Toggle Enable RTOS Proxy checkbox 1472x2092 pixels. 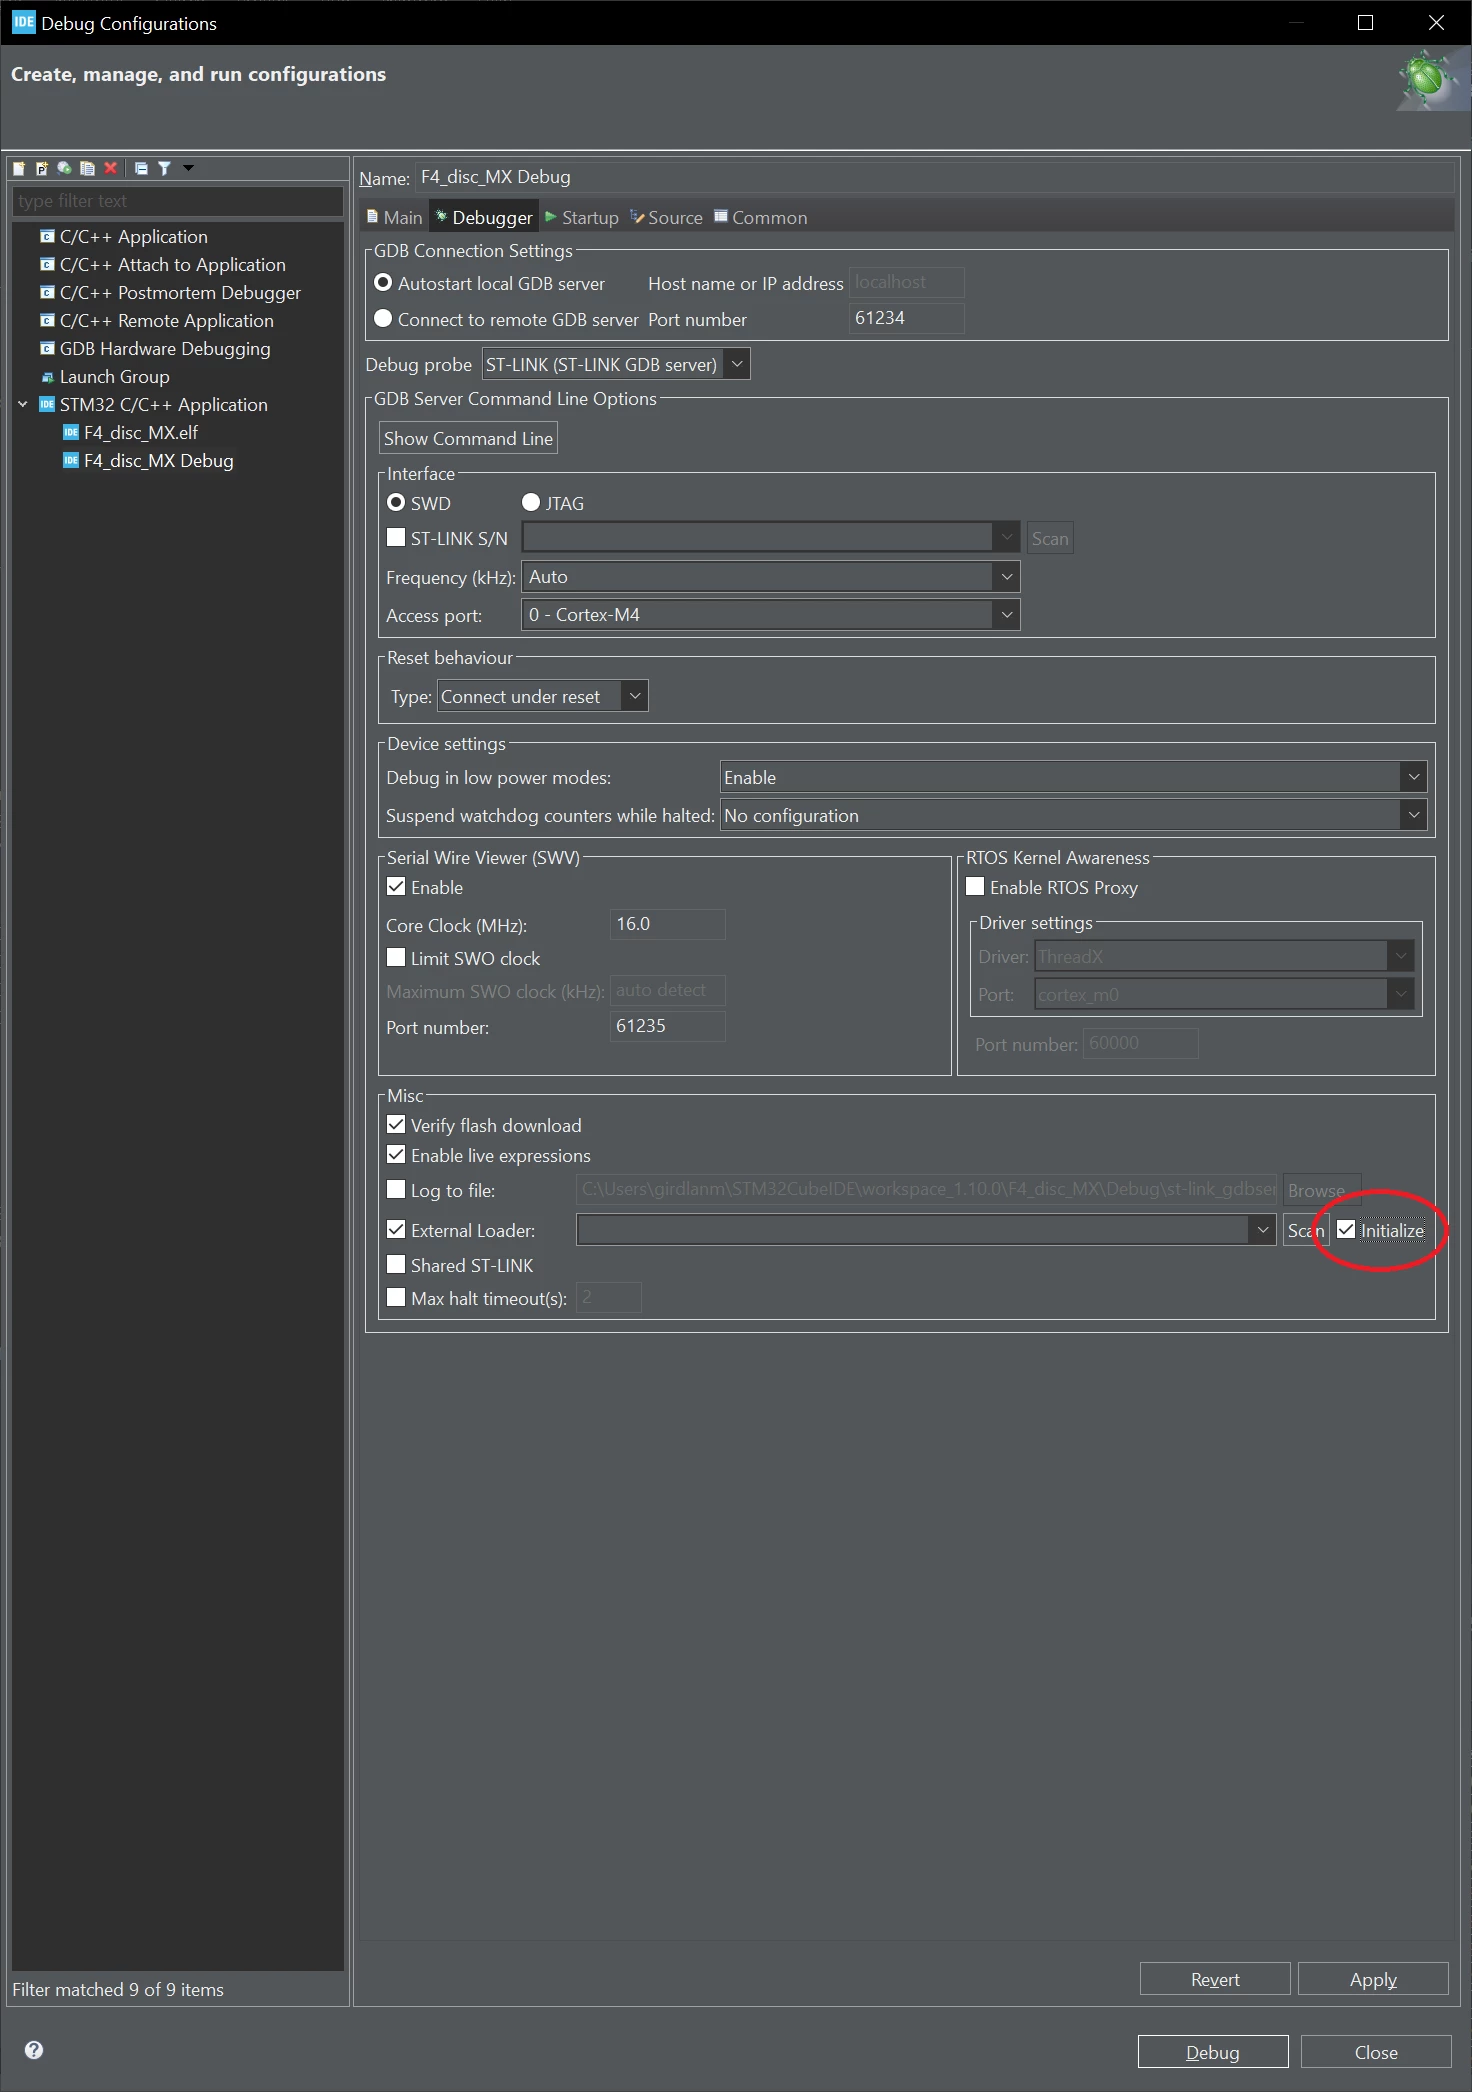coord(975,886)
